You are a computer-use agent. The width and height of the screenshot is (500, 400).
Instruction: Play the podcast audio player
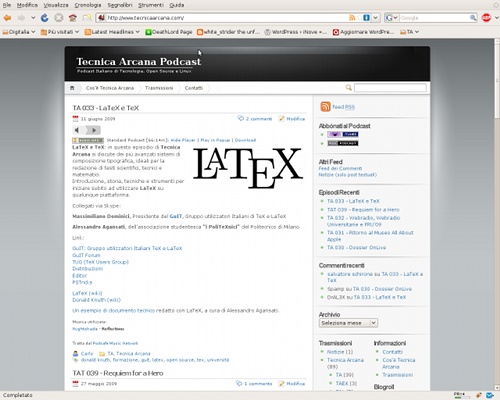coord(94,130)
